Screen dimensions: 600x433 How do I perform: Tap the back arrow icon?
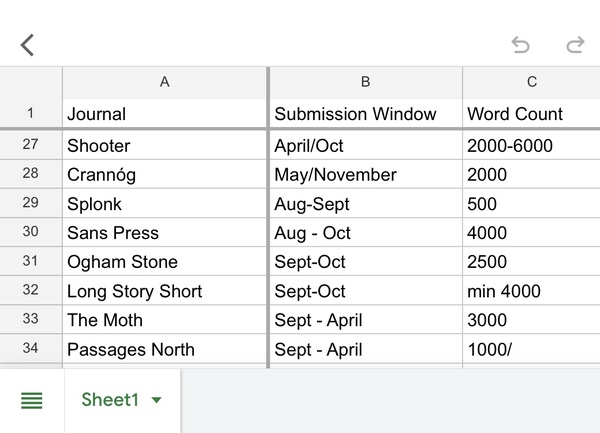27,45
